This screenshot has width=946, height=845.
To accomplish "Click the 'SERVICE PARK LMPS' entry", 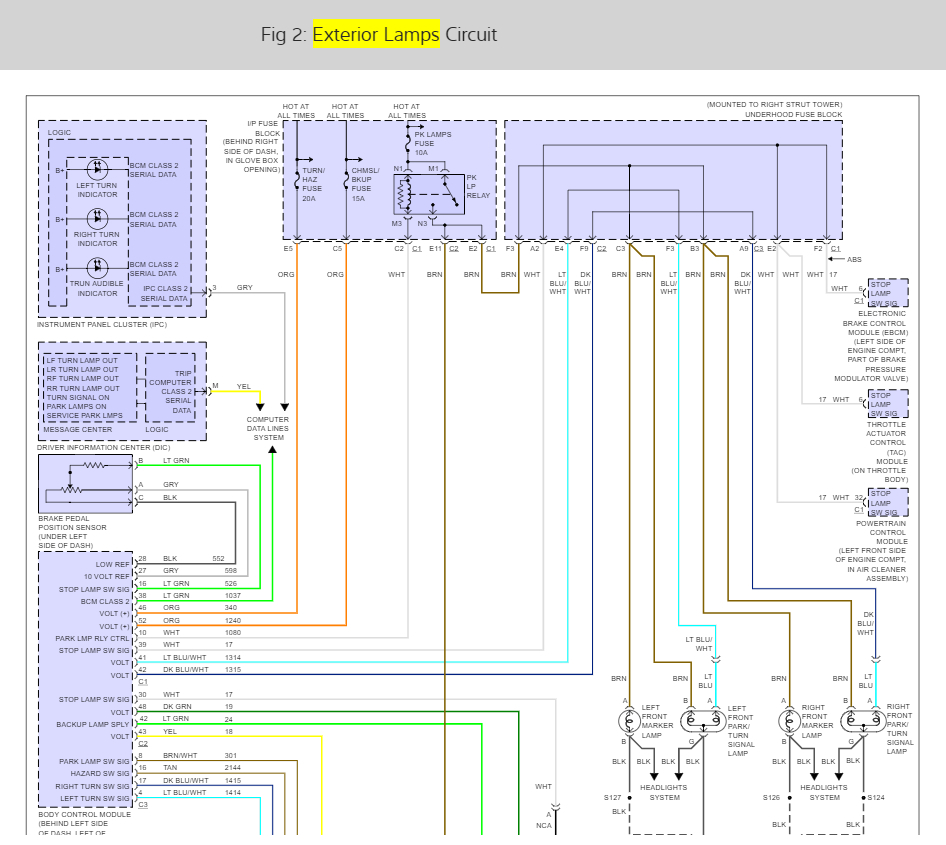I will pos(84,416).
